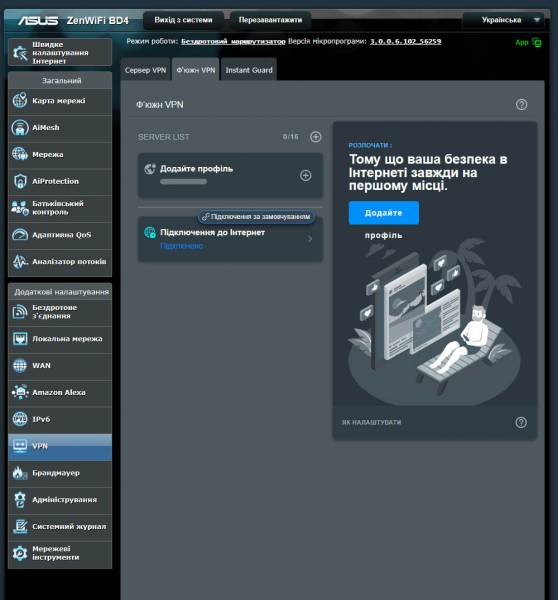Click the Вихід з системи button

coord(183,20)
